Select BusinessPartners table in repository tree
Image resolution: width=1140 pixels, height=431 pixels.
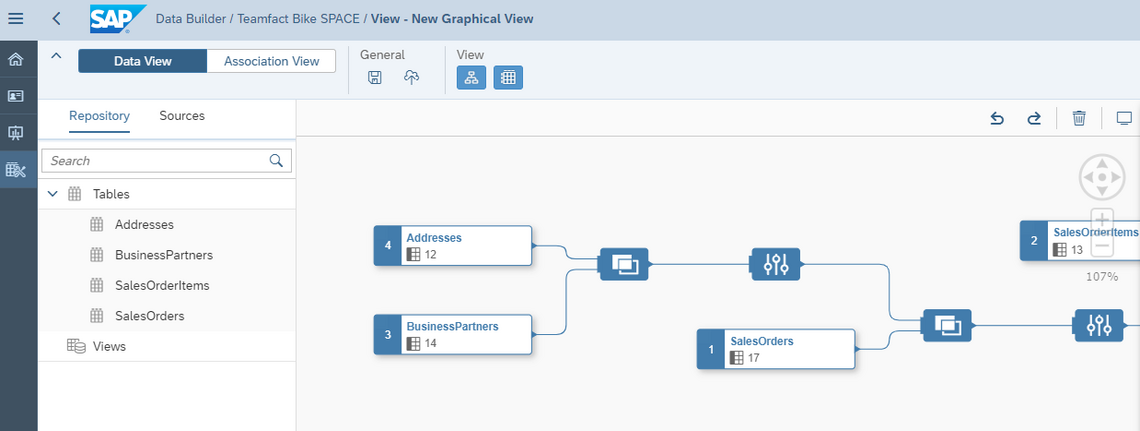[167, 255]
